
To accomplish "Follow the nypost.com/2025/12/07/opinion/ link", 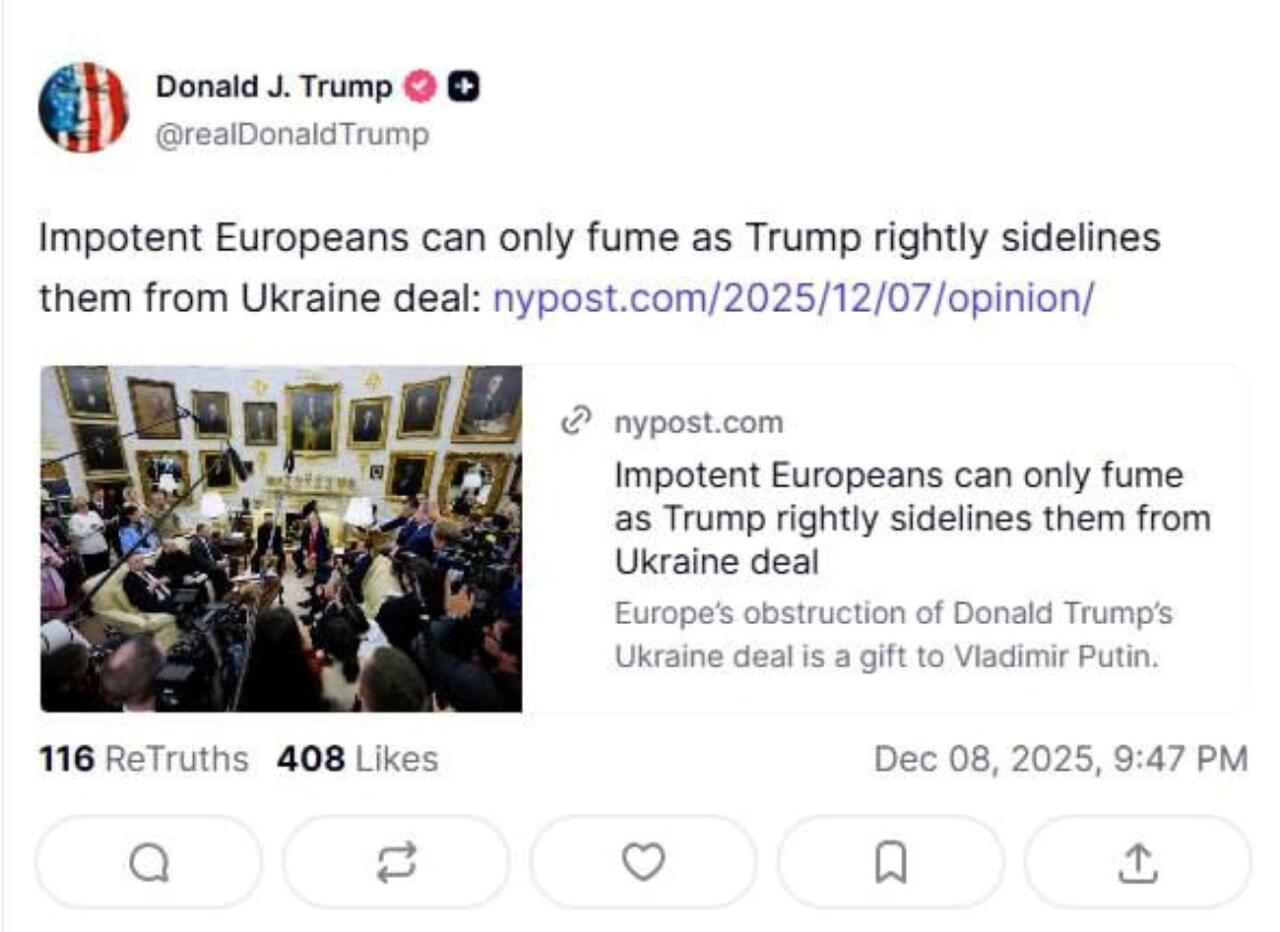I will [795, 297].
